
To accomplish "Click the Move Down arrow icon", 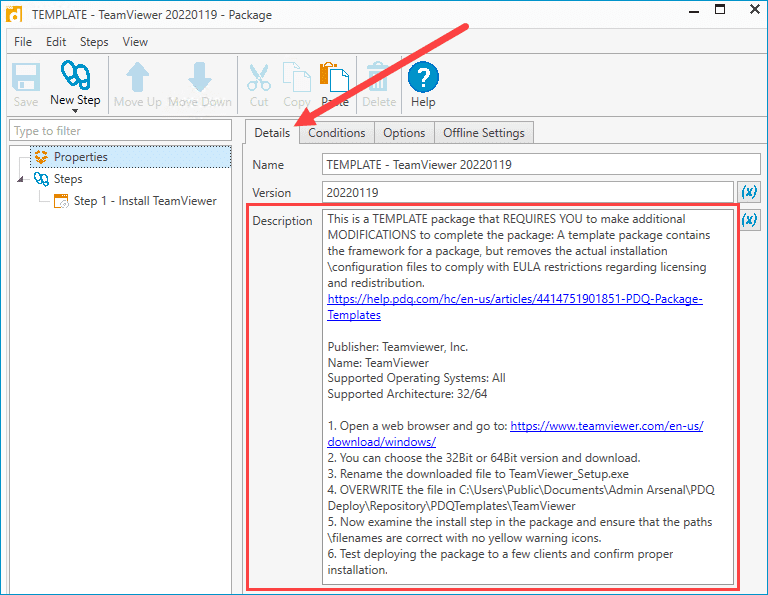I will [x=200, y=77].
